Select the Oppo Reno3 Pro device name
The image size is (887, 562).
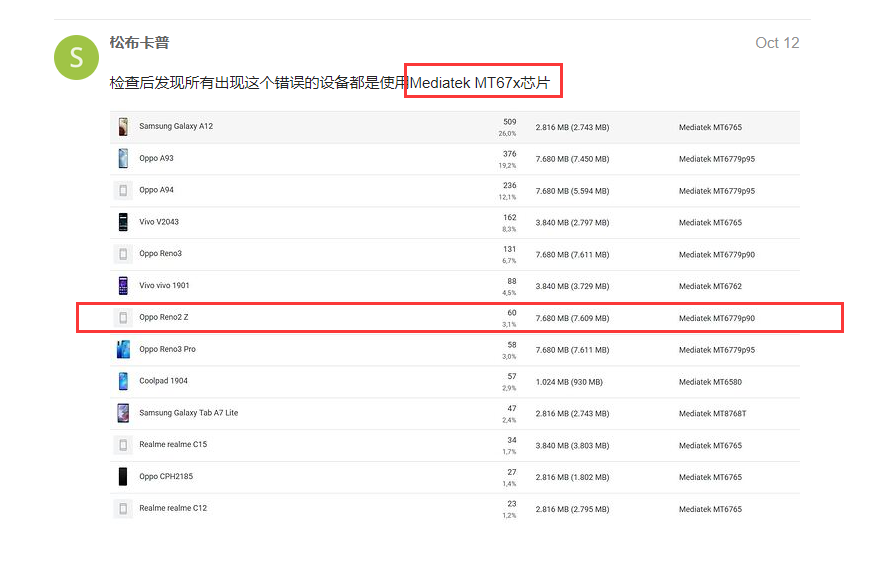[167, 349]
